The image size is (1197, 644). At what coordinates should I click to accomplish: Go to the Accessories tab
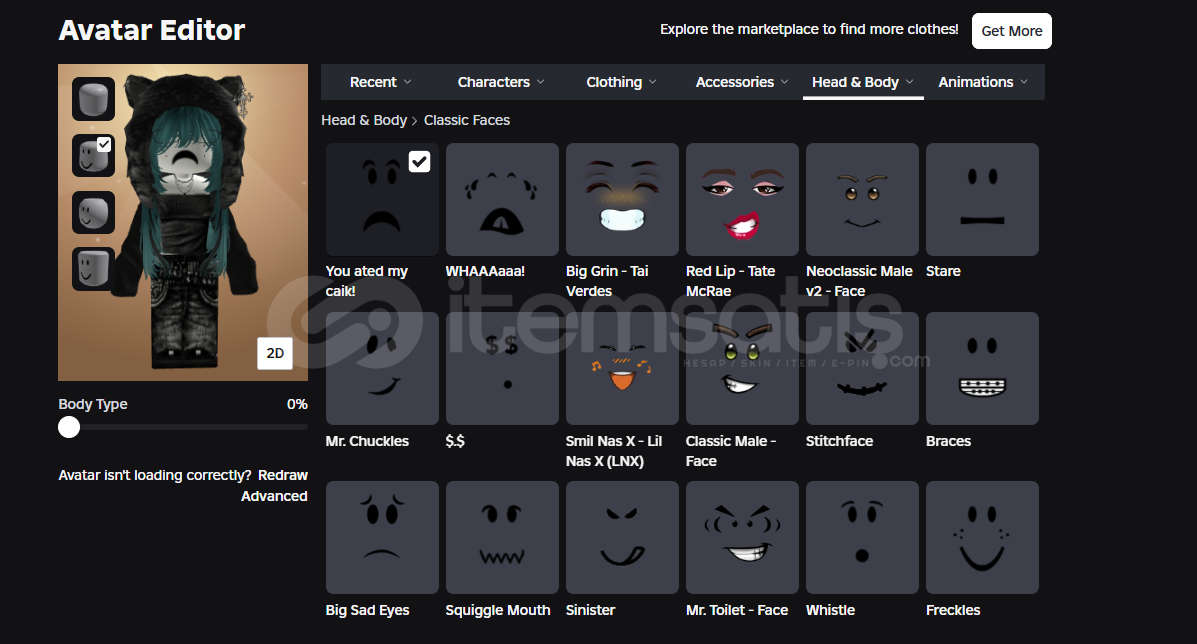(x=741, y=82)
